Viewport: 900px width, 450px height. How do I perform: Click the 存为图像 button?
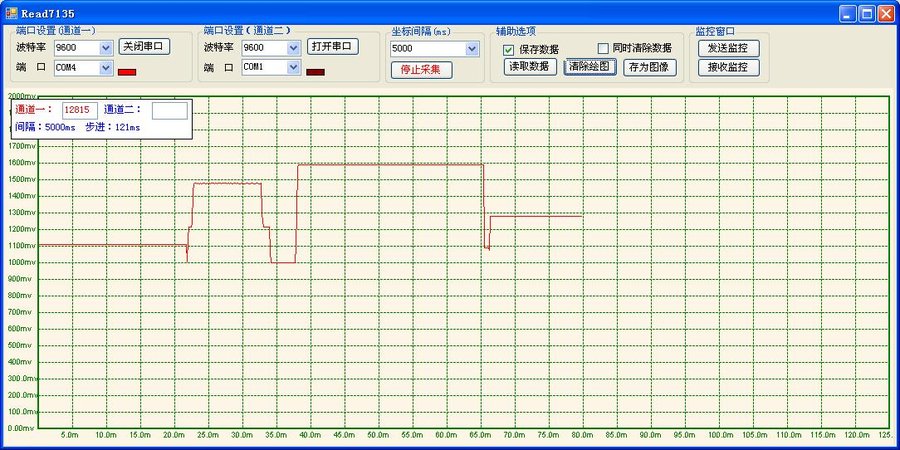click(x=650, y=67)
